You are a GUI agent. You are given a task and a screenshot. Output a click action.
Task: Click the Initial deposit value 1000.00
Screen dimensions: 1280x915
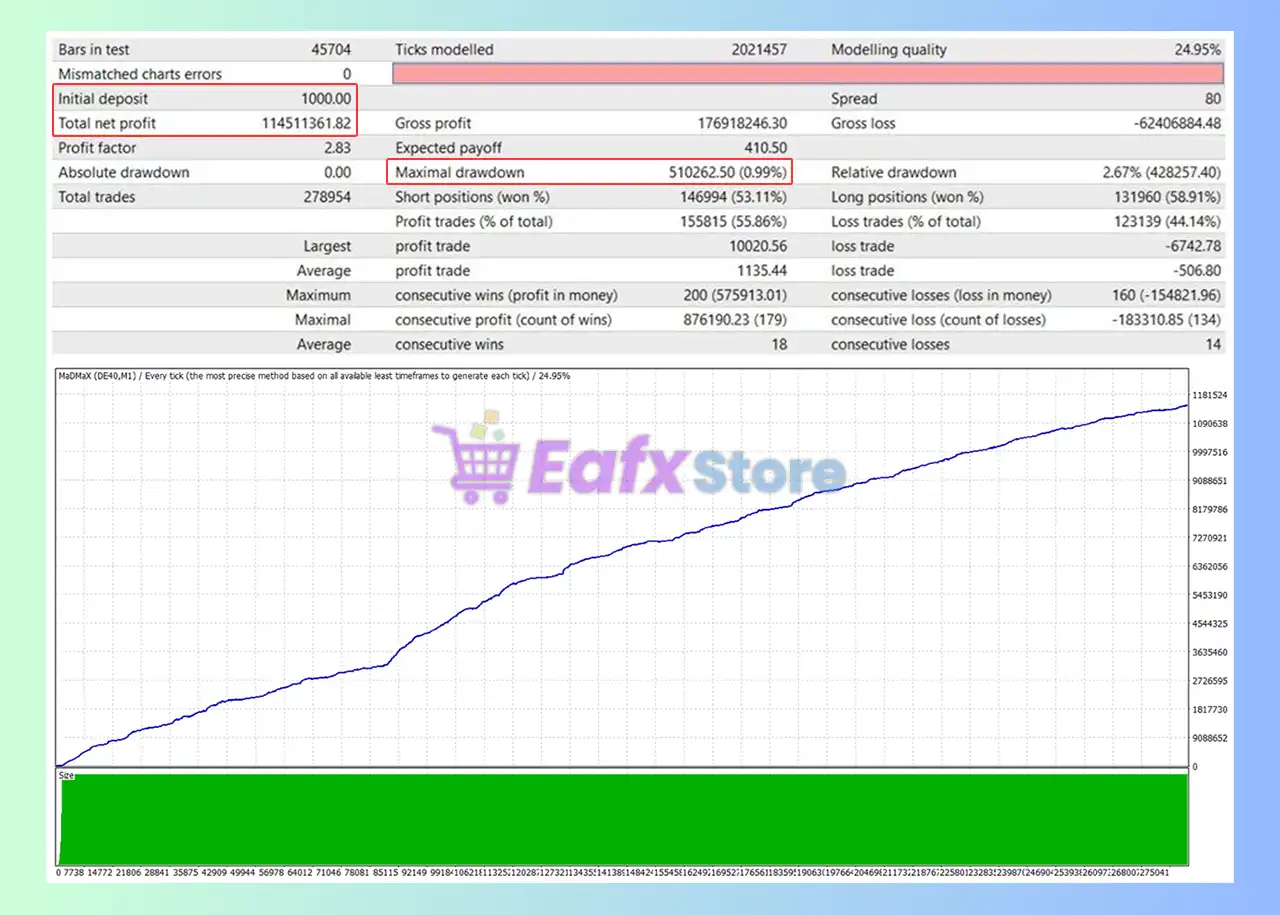(325, 99)
